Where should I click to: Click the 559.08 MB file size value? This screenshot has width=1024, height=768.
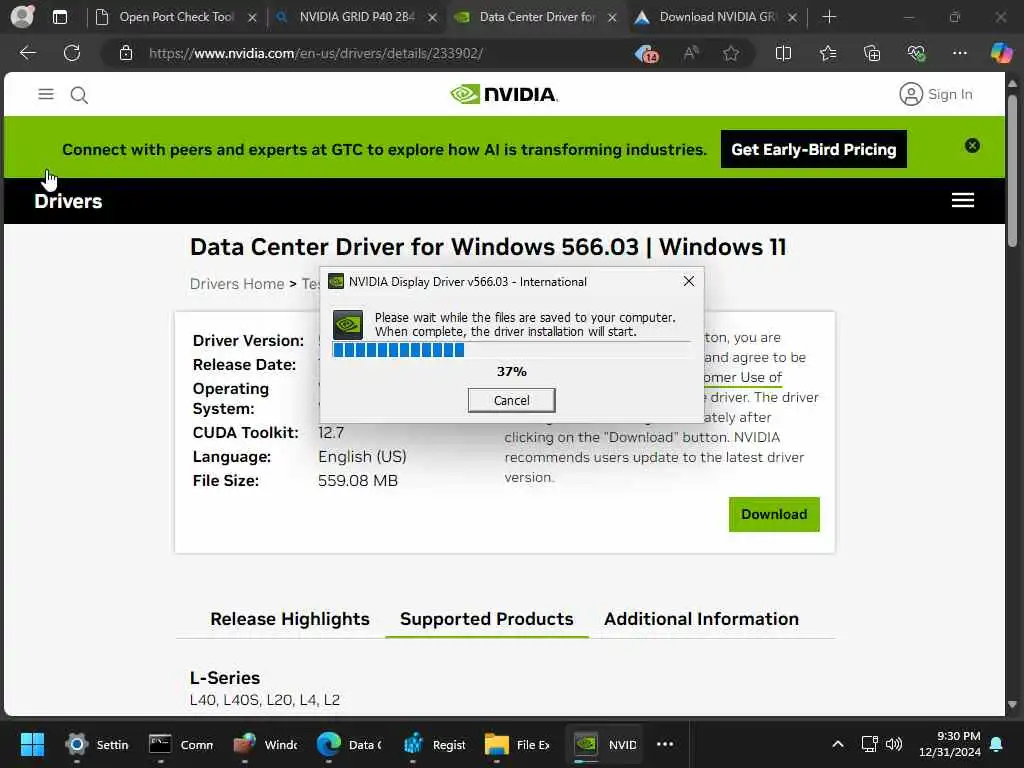(358, 481)
